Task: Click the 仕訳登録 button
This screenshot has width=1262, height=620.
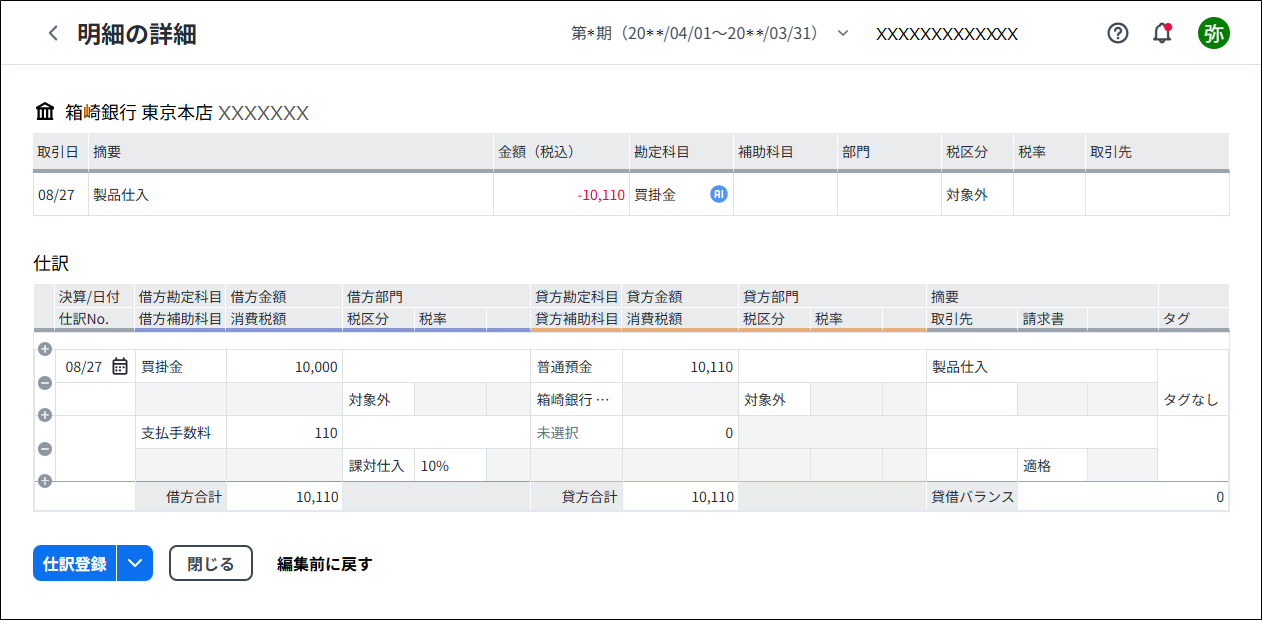Action: point(75,563)
